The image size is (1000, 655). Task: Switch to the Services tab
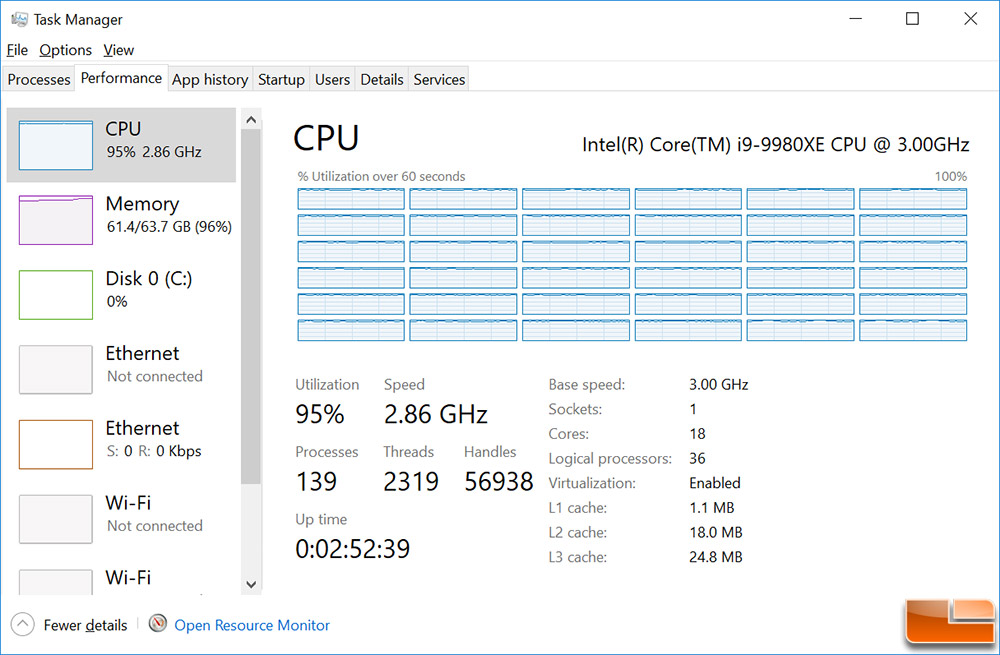pos(439,80)
